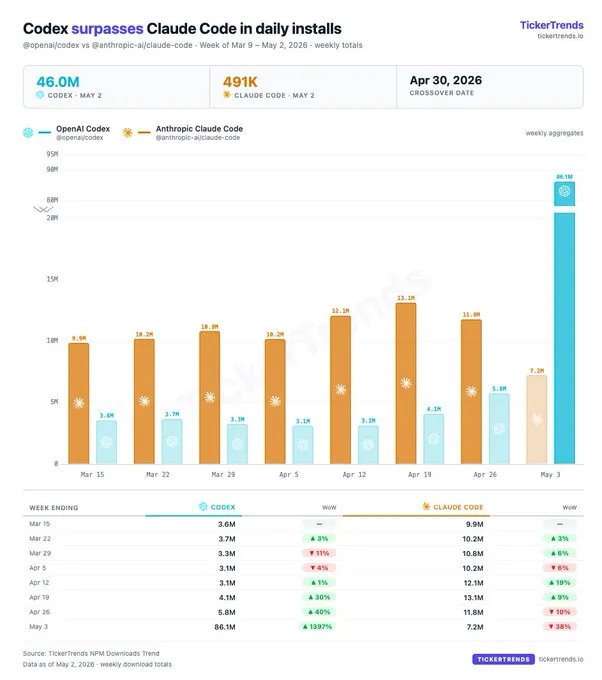Click the WoW header next to Codex column
The image size is (602, 680).
pos(329,507)
